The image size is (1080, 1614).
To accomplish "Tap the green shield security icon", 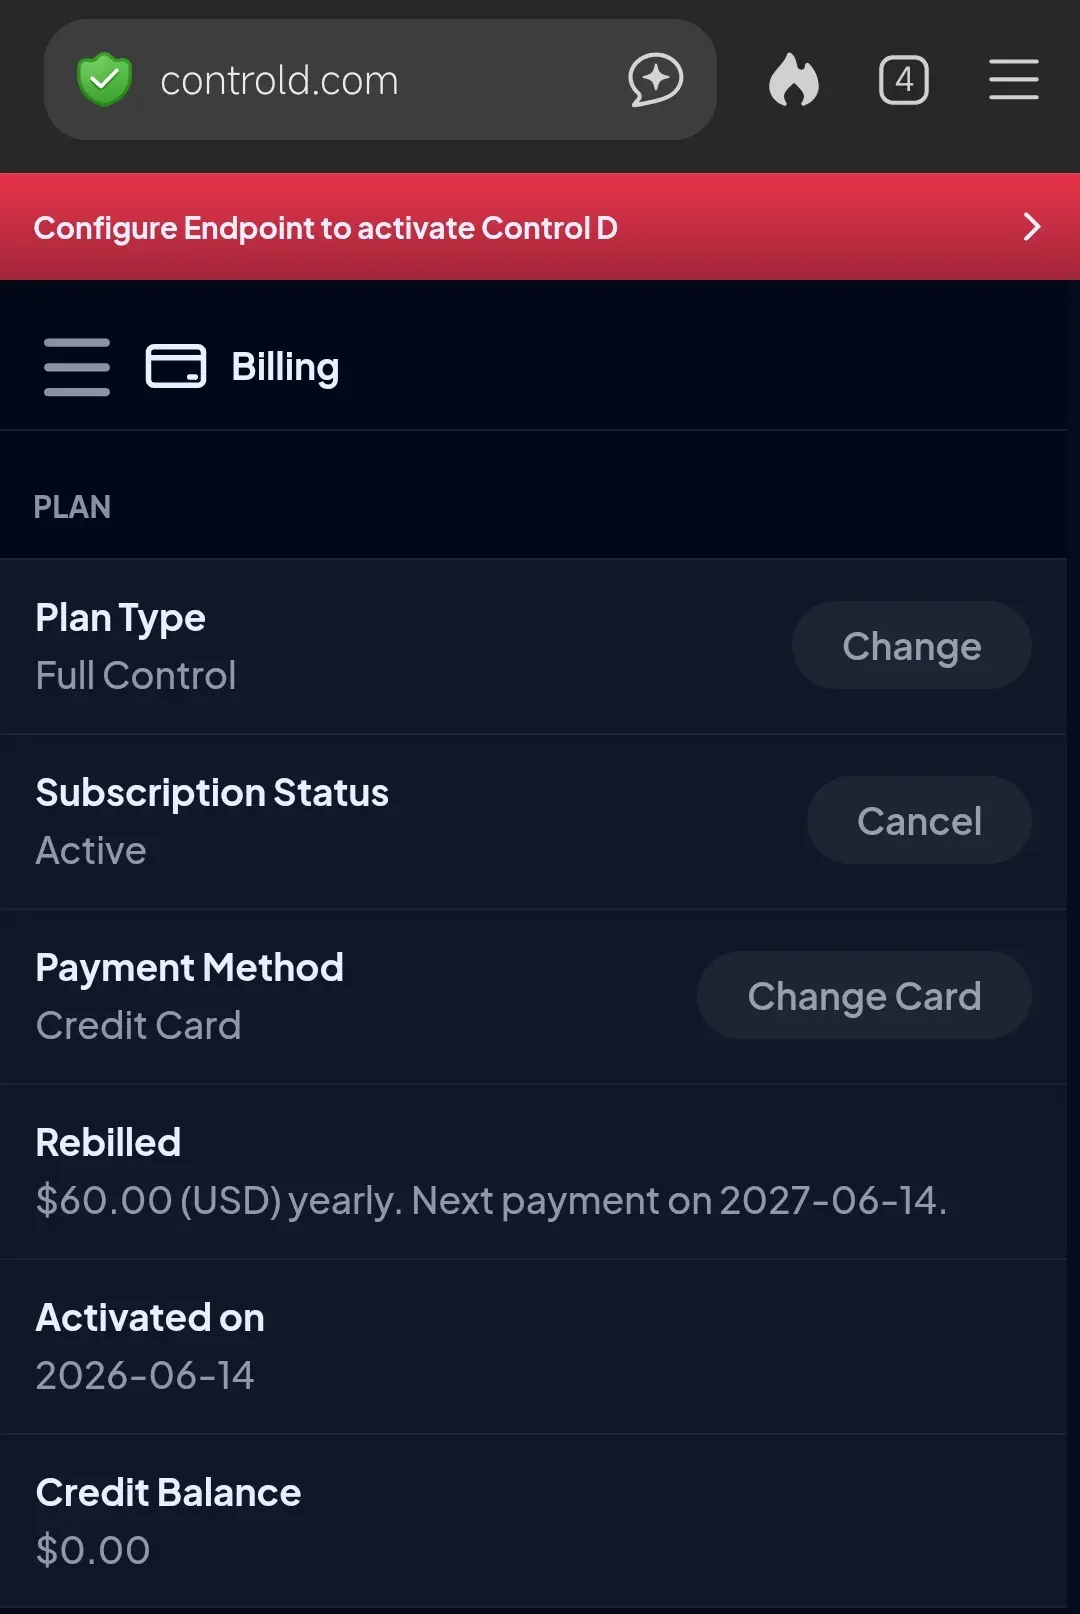I will pos(104,80).
